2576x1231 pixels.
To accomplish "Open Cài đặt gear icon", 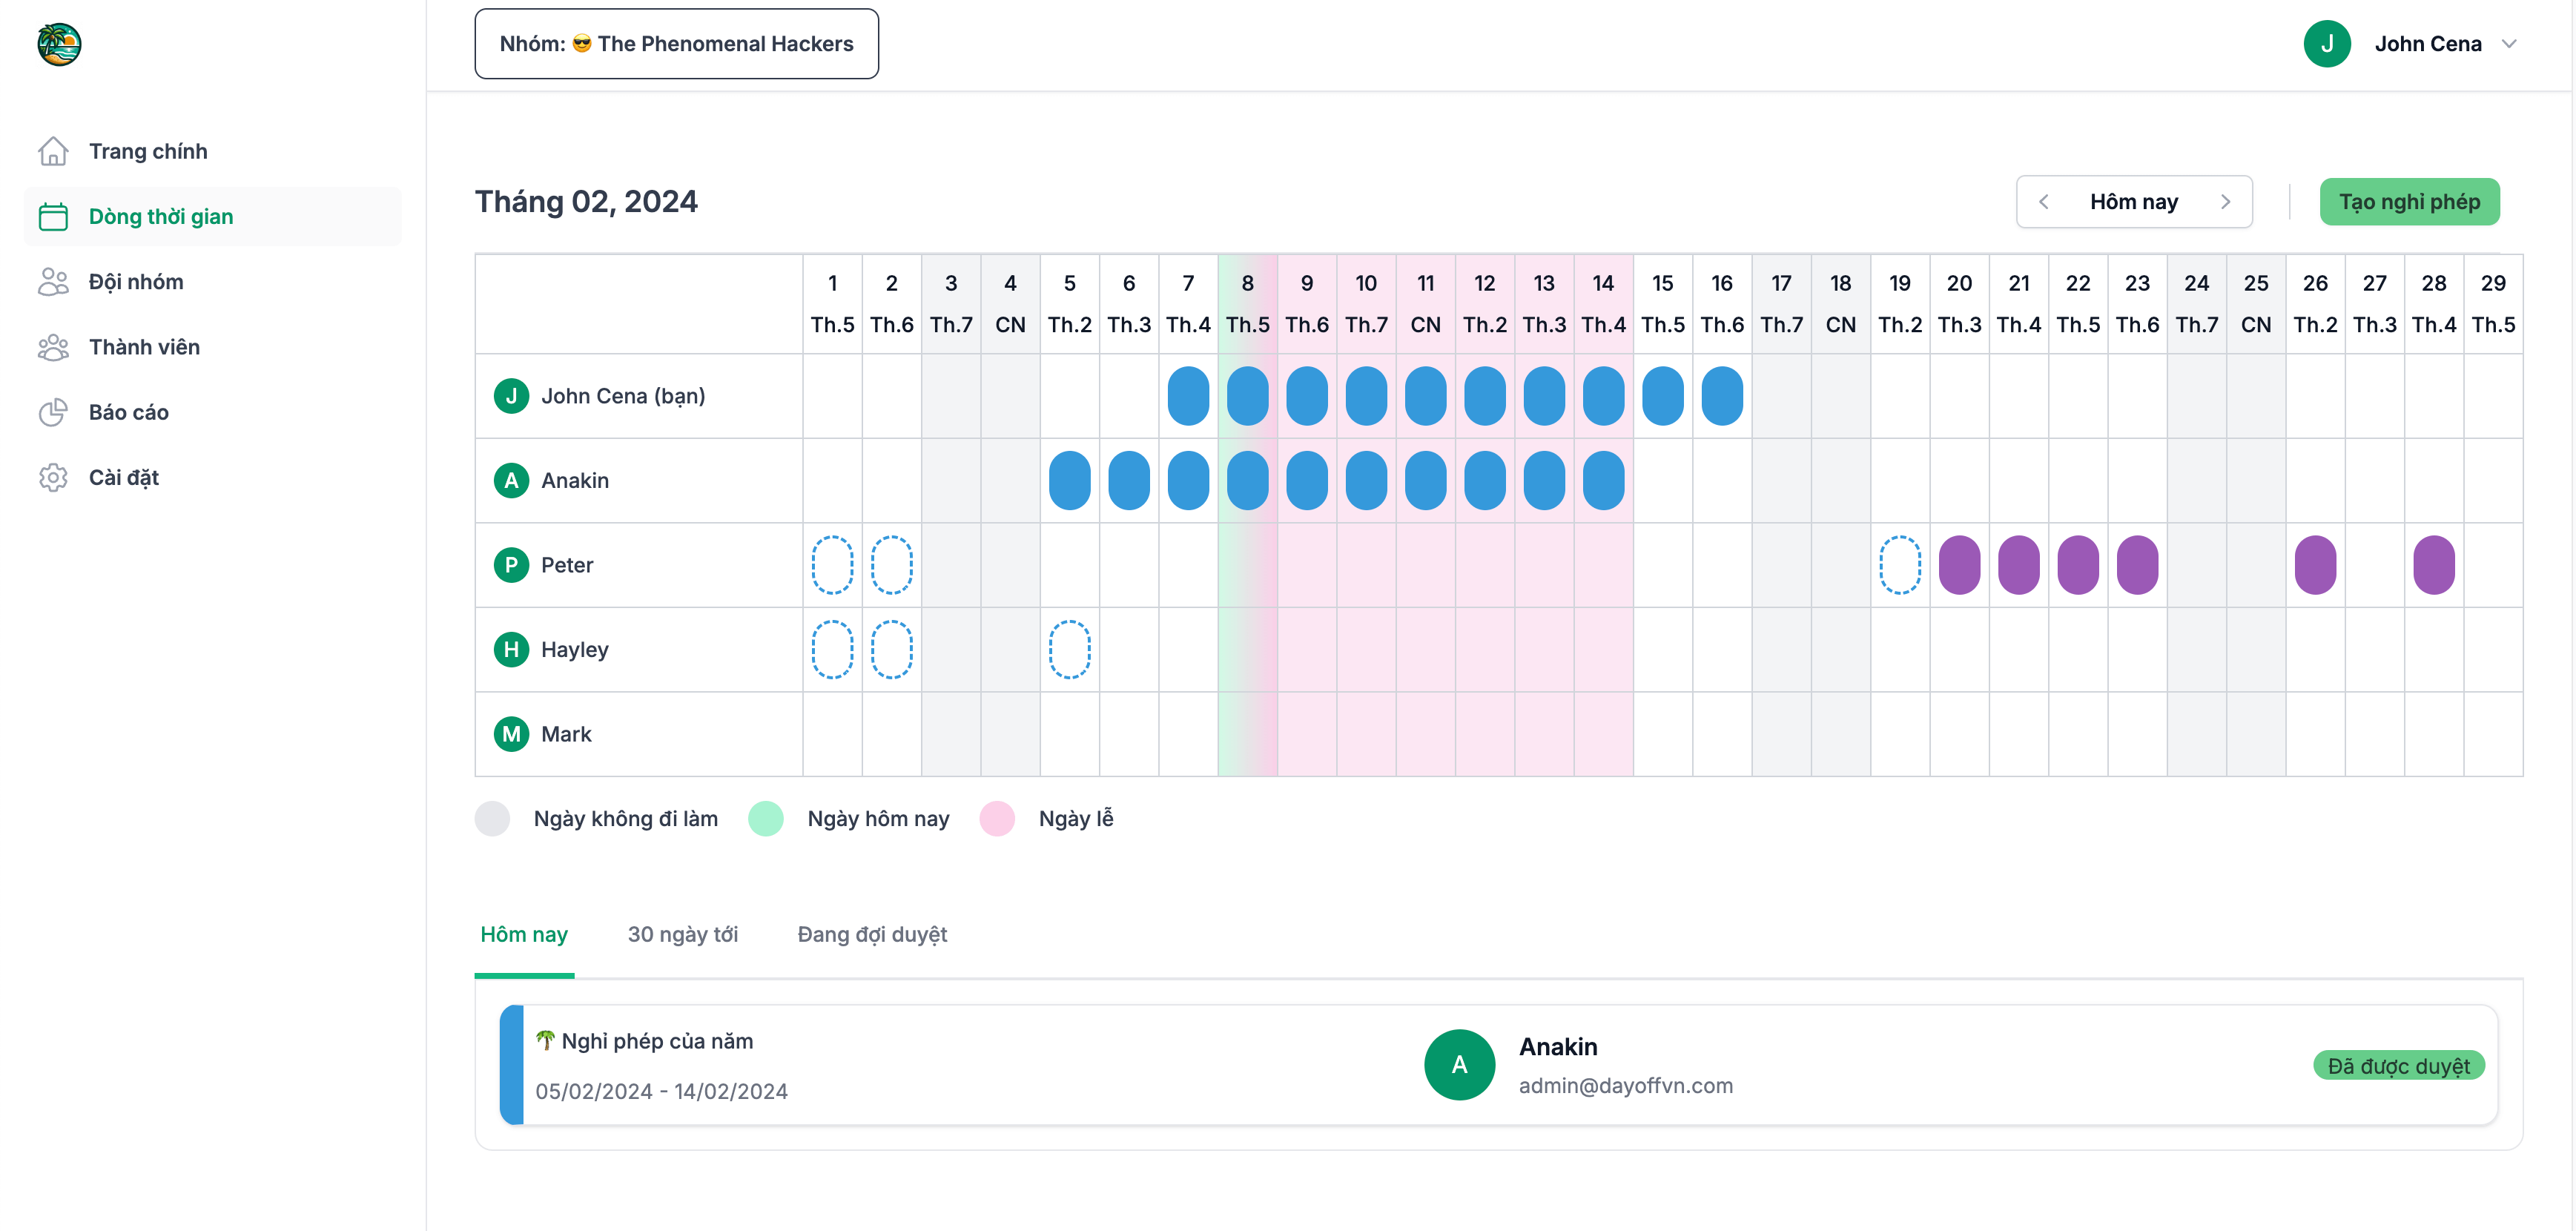I will [x=53, y=478].
